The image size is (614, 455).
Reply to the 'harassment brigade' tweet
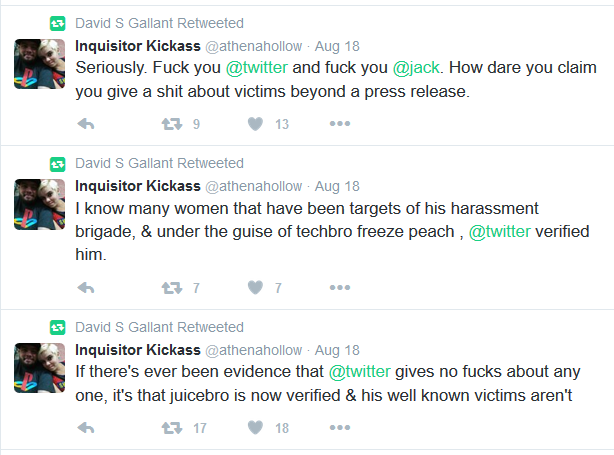pos(86,288)
